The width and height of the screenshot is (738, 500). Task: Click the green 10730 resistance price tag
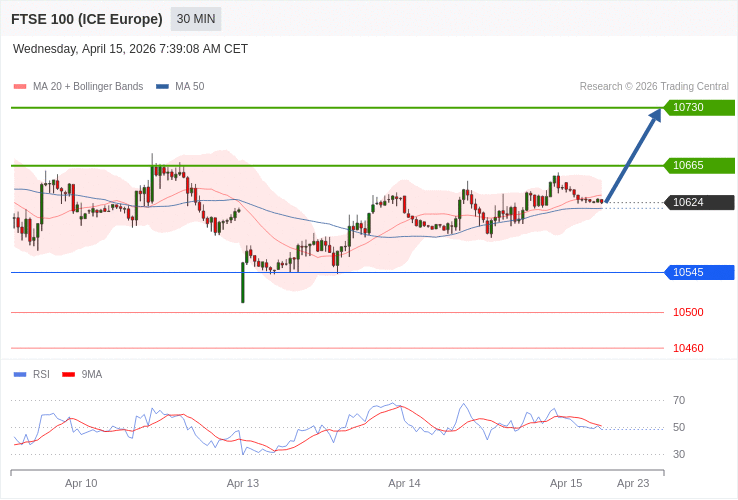coord(699,107)
